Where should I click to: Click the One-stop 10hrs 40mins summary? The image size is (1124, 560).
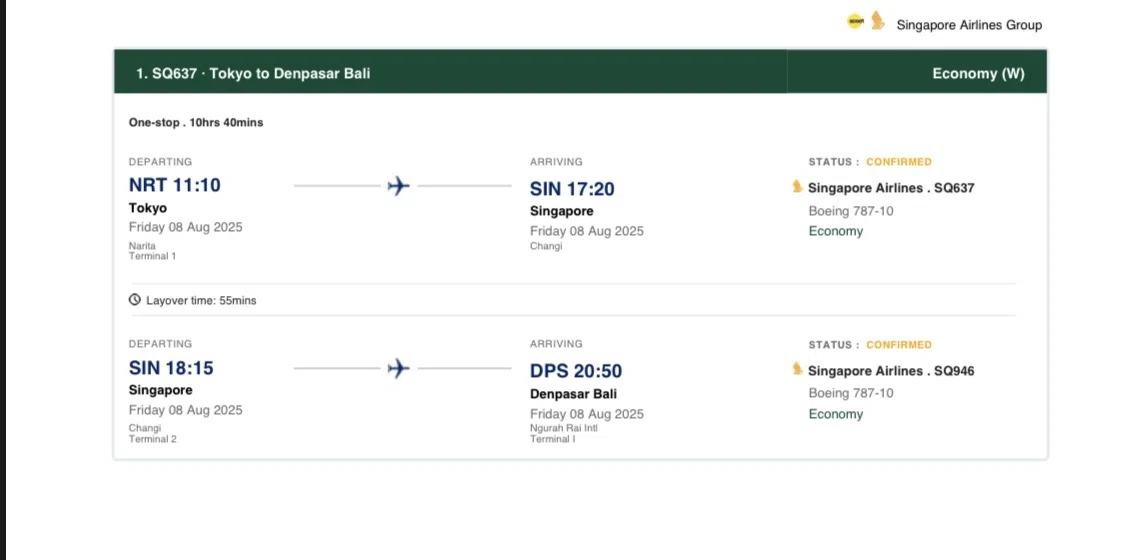click(x=196, y=123)
